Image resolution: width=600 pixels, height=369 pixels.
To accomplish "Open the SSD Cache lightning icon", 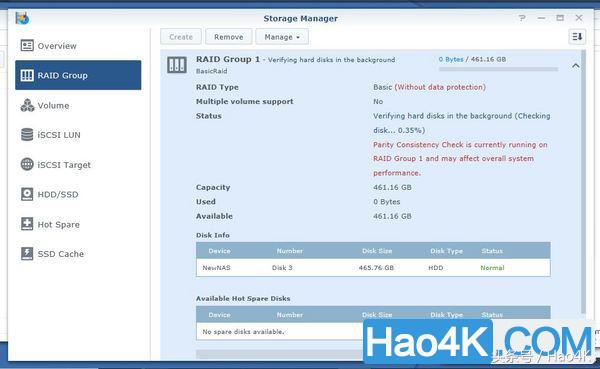I will [27, 253].
